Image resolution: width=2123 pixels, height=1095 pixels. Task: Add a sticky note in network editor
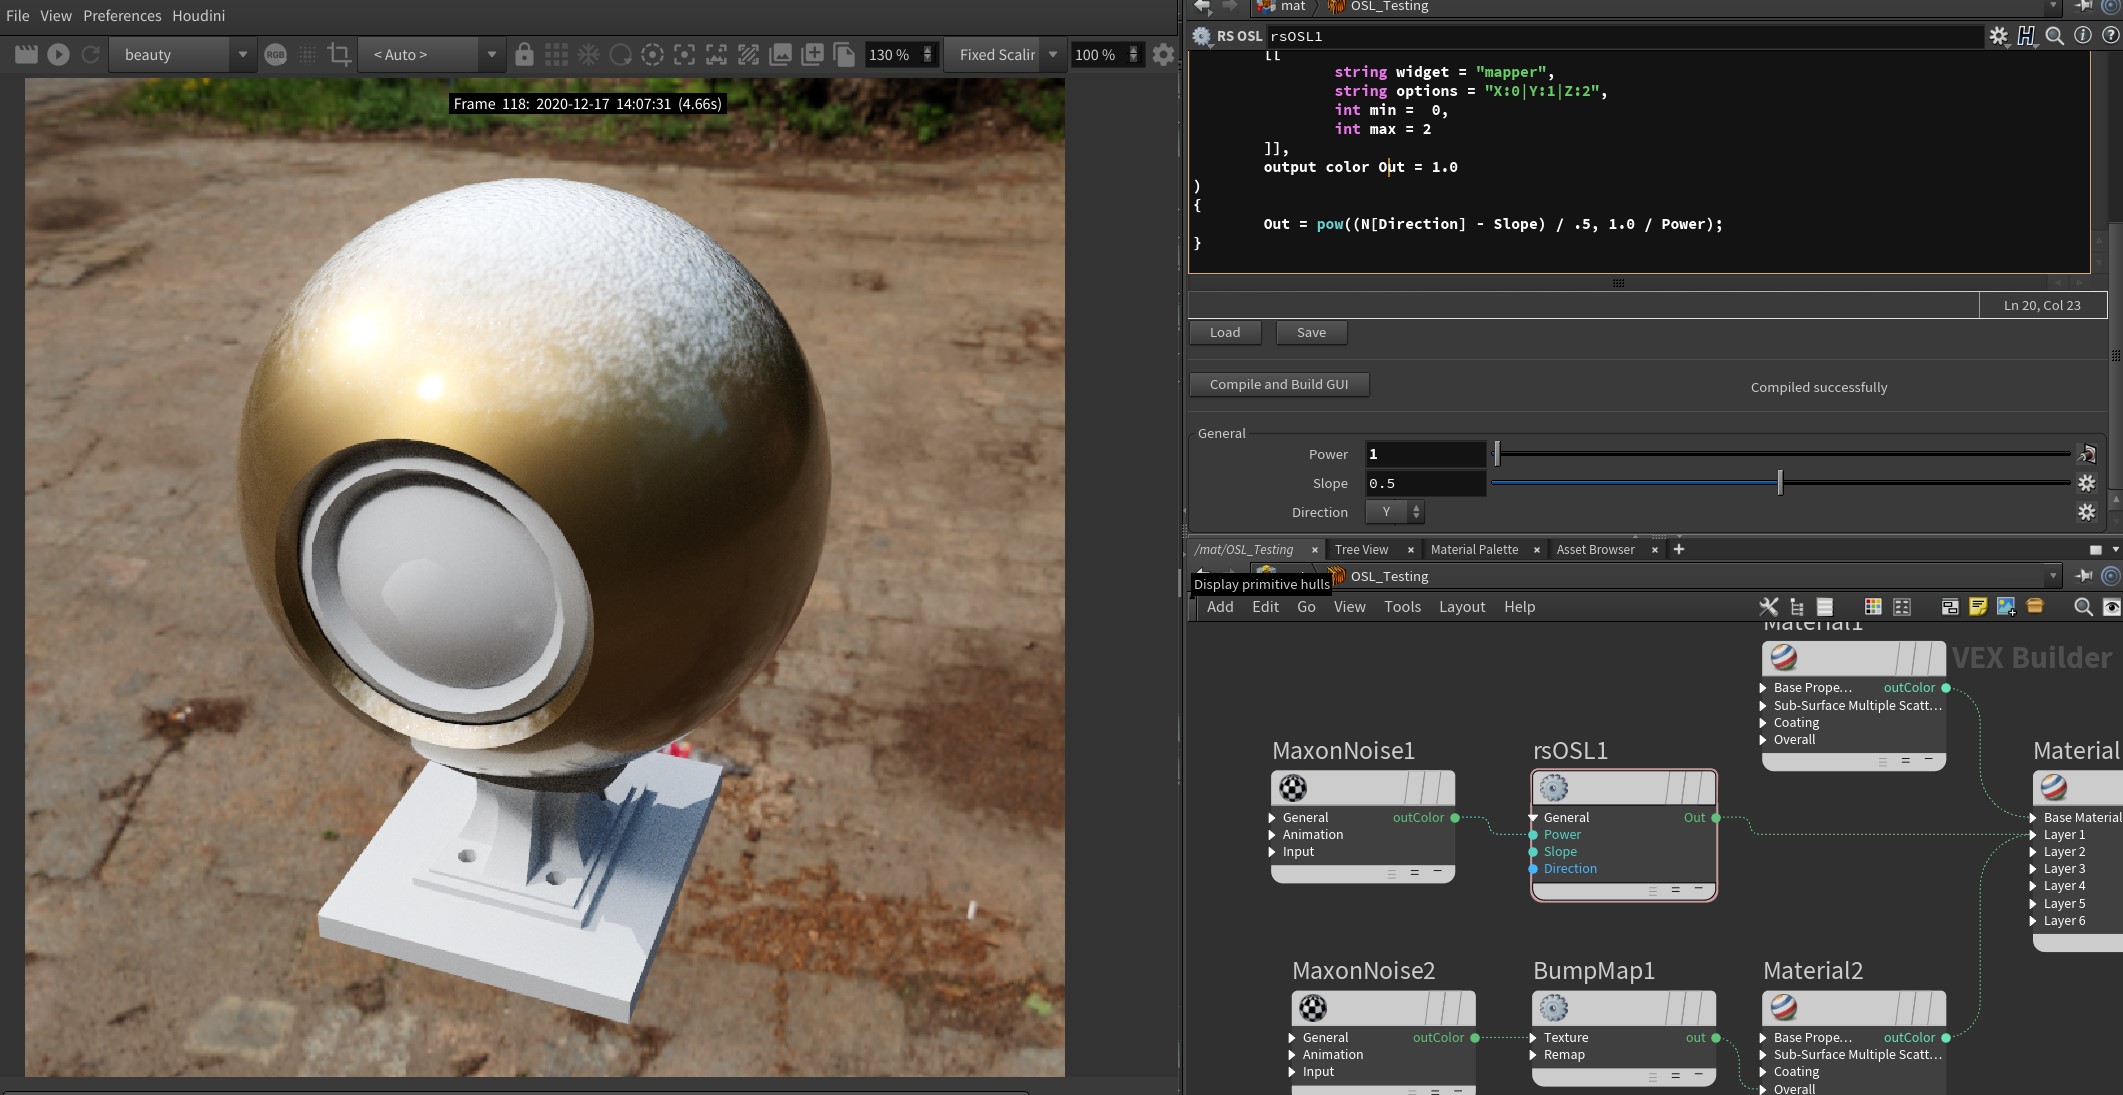(x=1977, y=607)
